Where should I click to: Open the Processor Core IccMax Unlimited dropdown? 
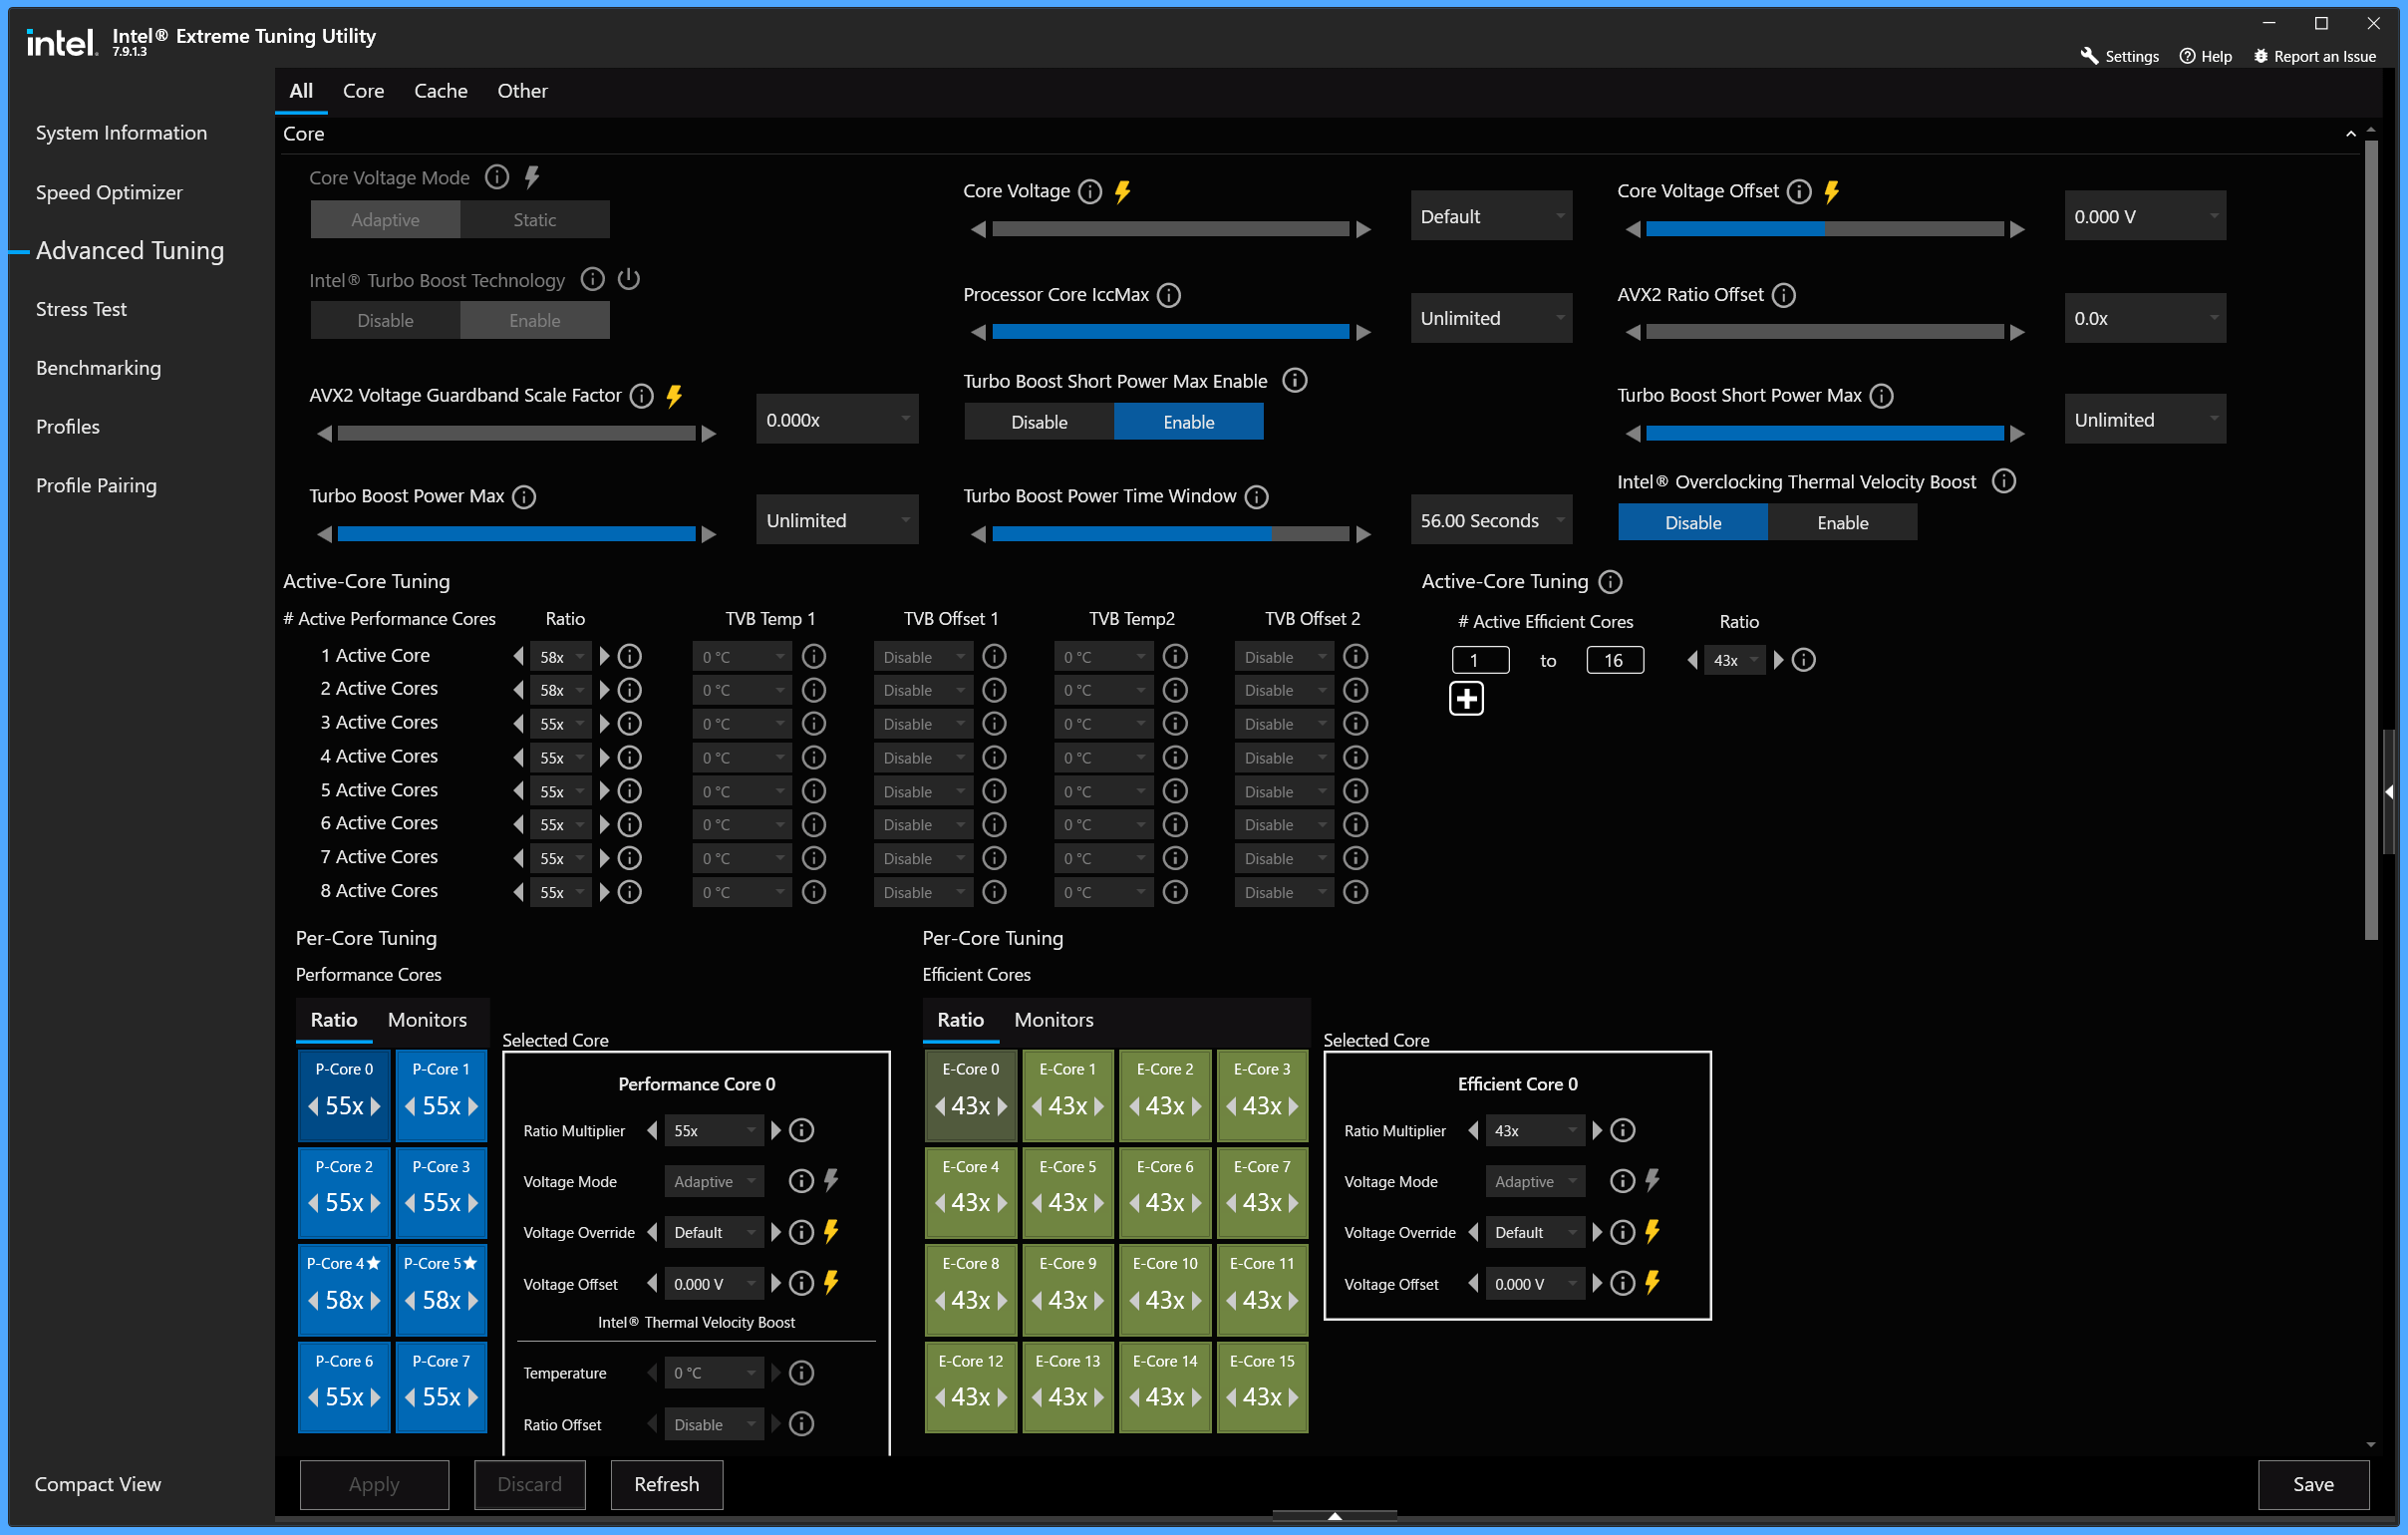[x=1491, y=318]
